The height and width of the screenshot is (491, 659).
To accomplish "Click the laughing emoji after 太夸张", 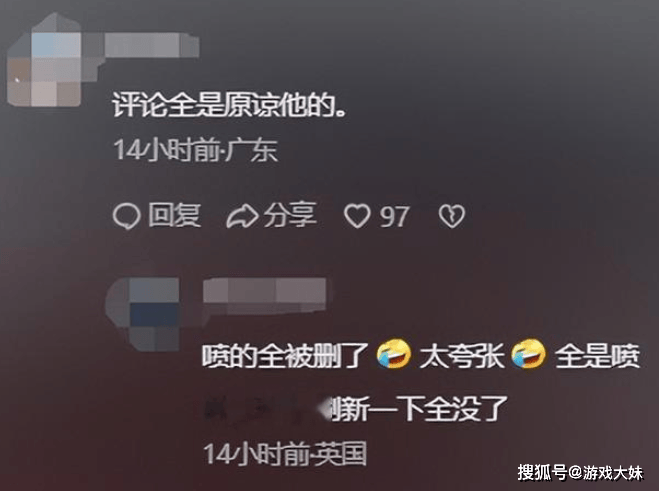I will click(x=529, y=354).
